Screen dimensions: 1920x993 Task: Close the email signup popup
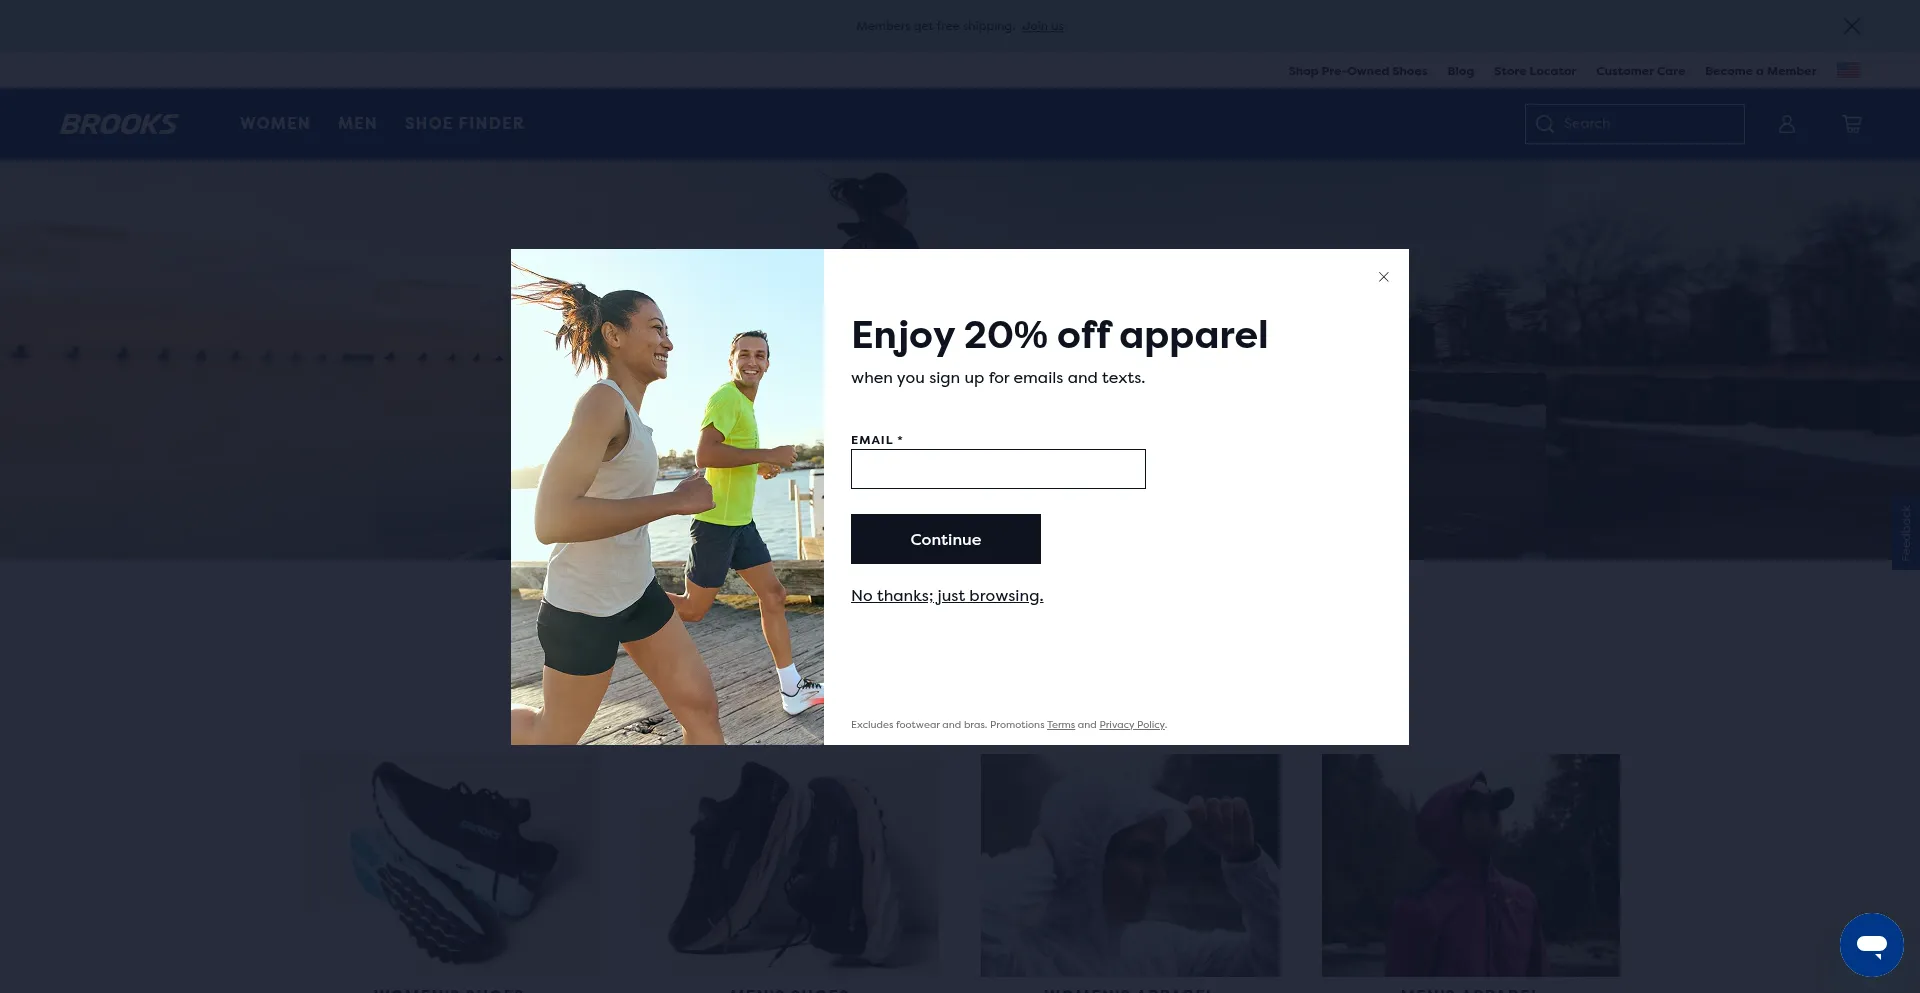coord(1383,277)
